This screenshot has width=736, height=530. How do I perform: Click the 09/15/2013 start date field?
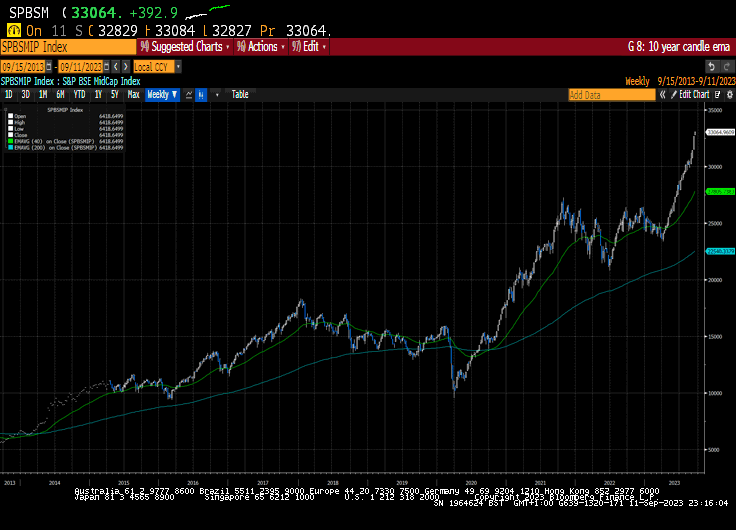[x=23, y=67]
